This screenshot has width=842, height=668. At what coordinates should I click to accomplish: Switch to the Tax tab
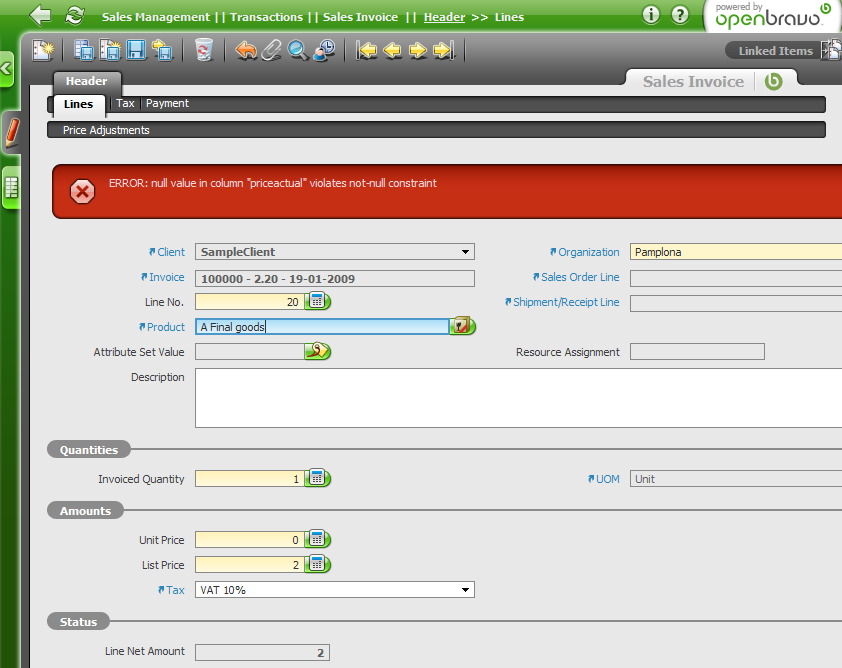click(x=125, y=104)
